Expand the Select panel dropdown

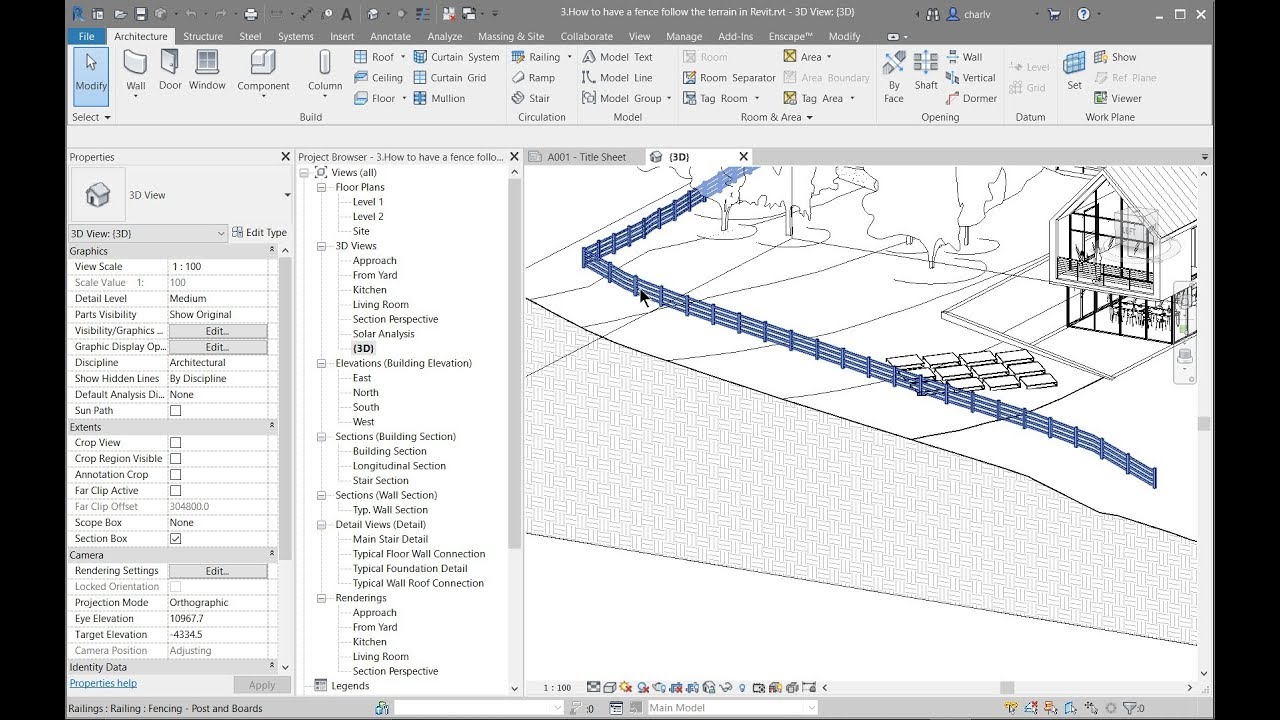91,117
